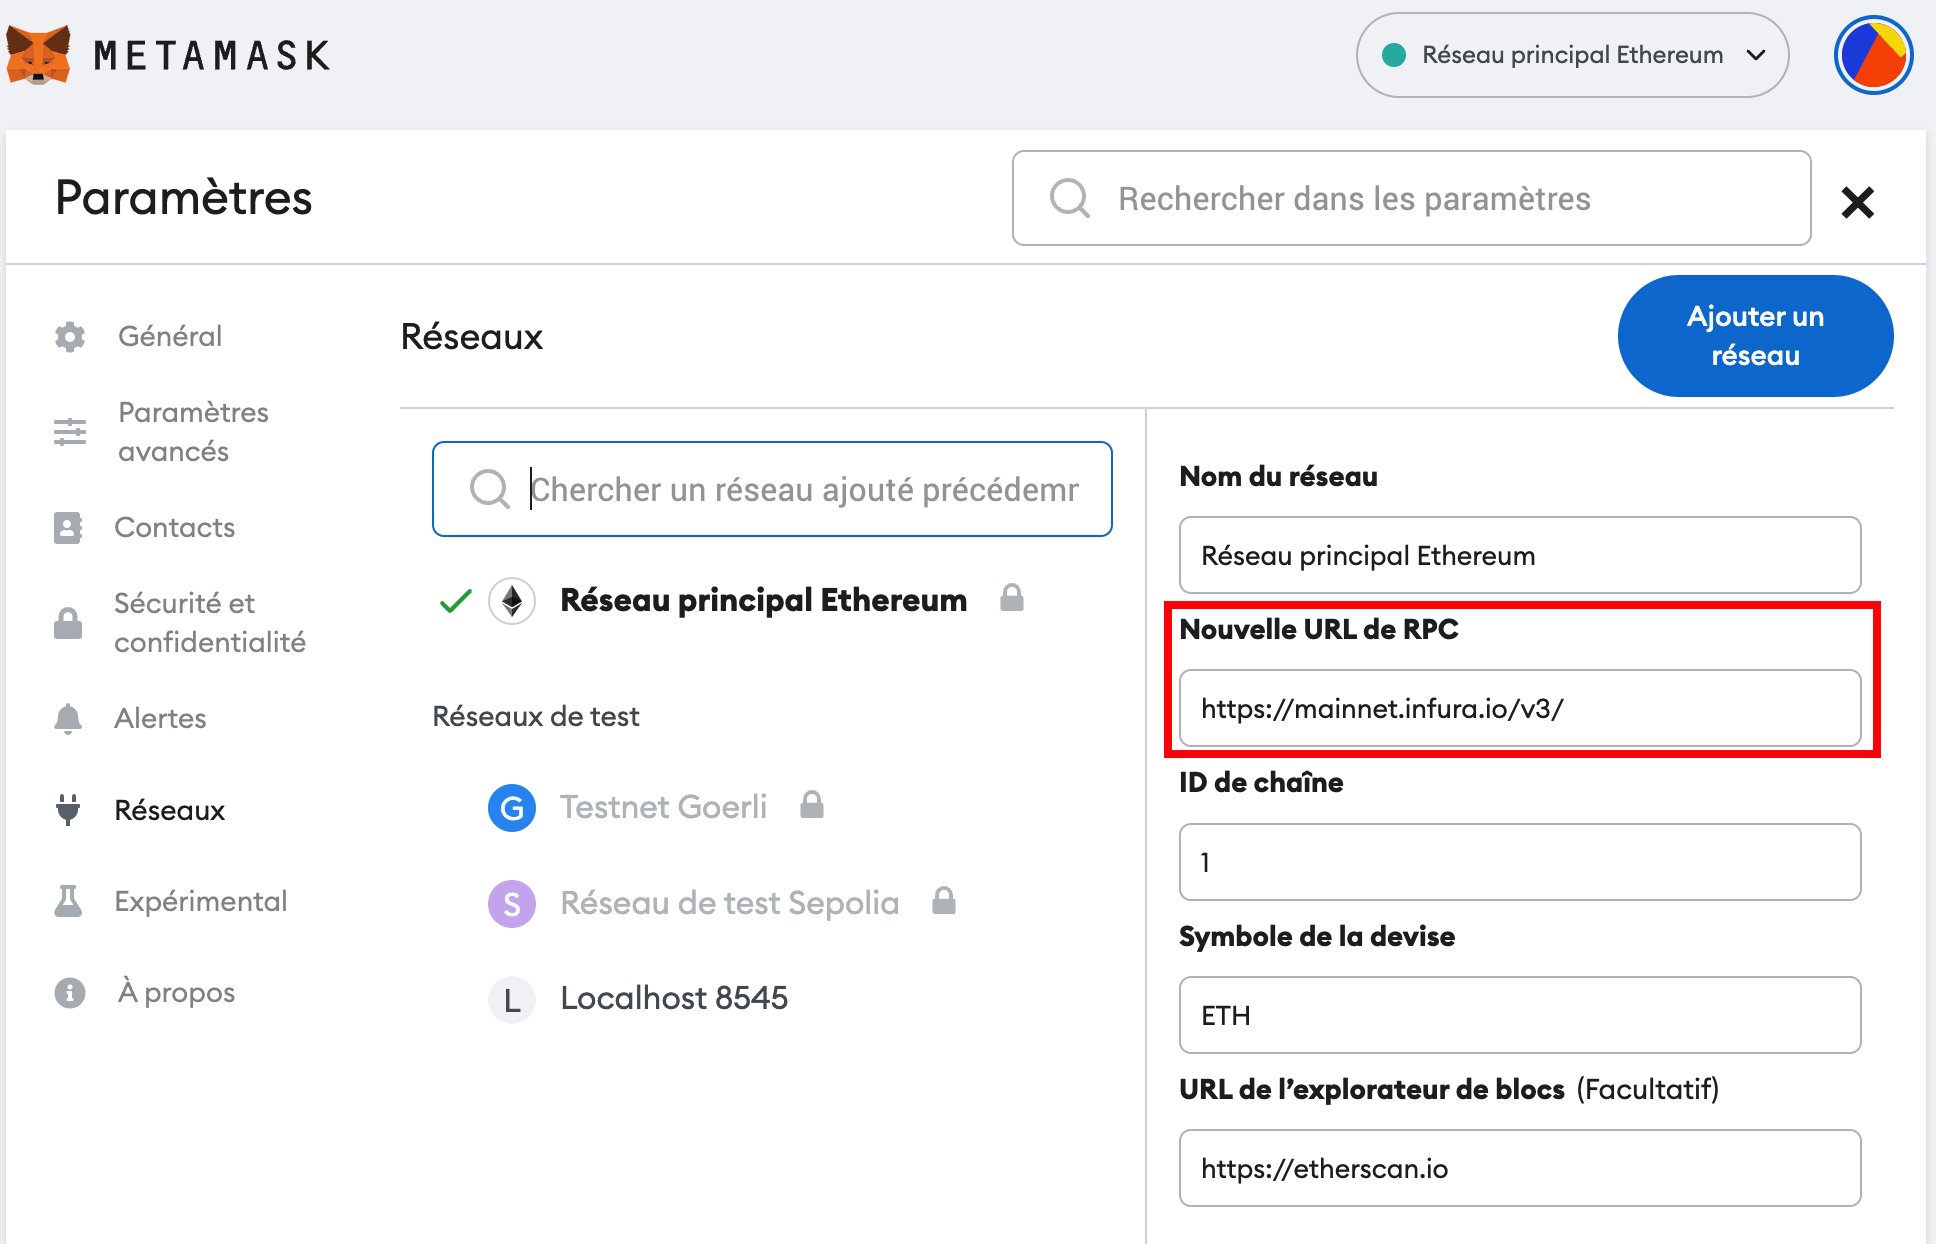Click the lock icon next to Testnet Goerli

point(812,805)
